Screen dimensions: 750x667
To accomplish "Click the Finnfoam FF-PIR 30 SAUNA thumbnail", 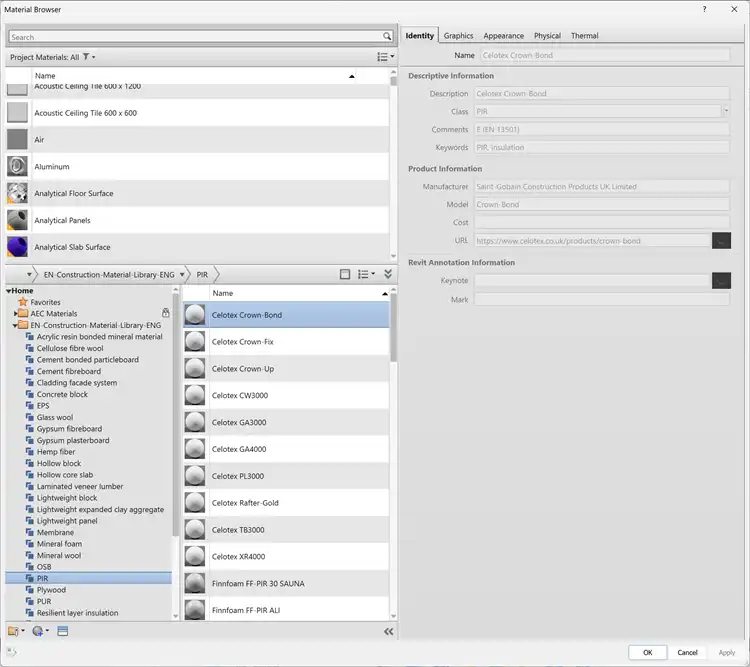I will tap(195, 583).
